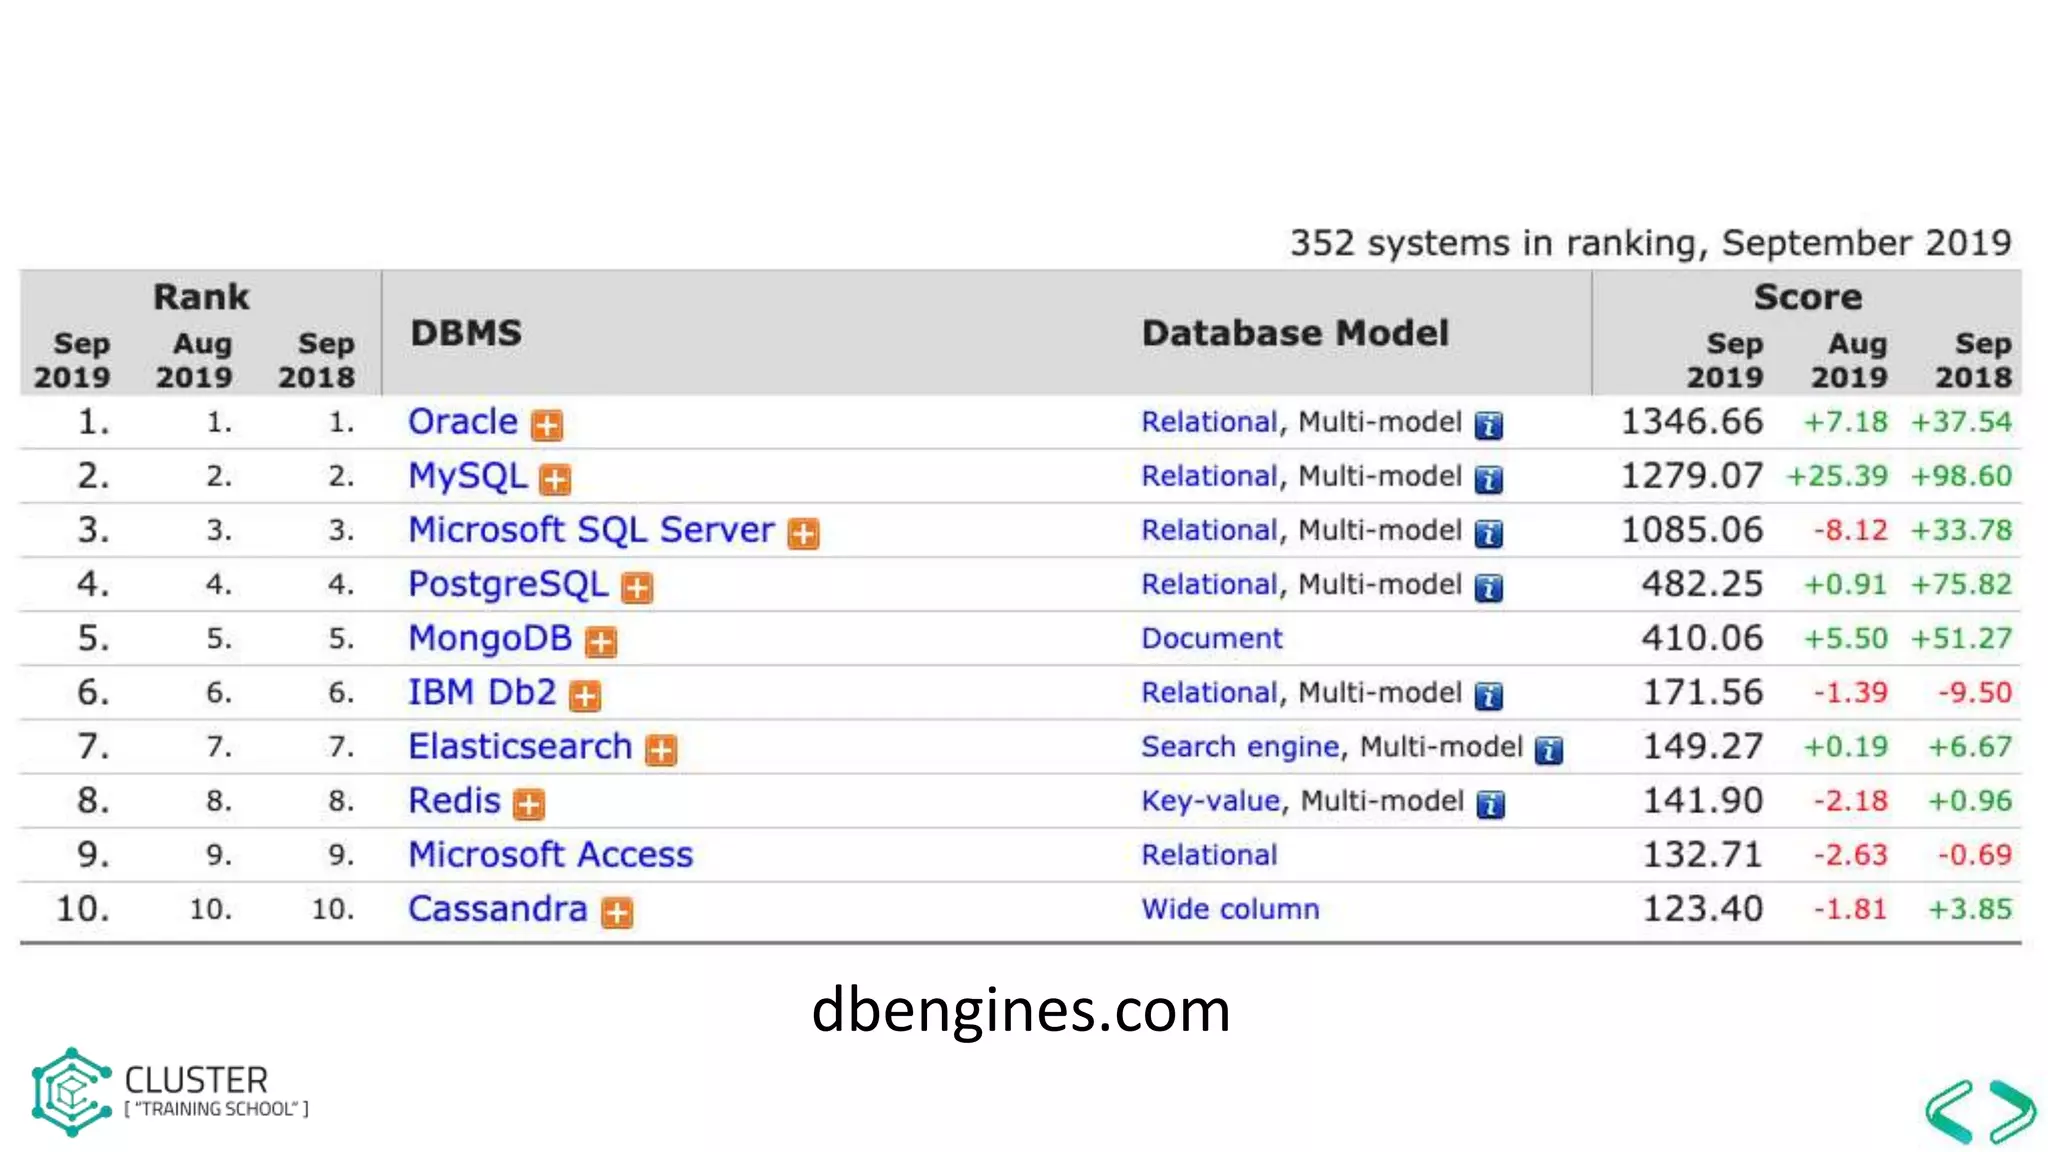The height and width of the screenshot is (1152, 2048).
Task: Open the info icon in MySQL's model row
Action: pos(1489,480)
